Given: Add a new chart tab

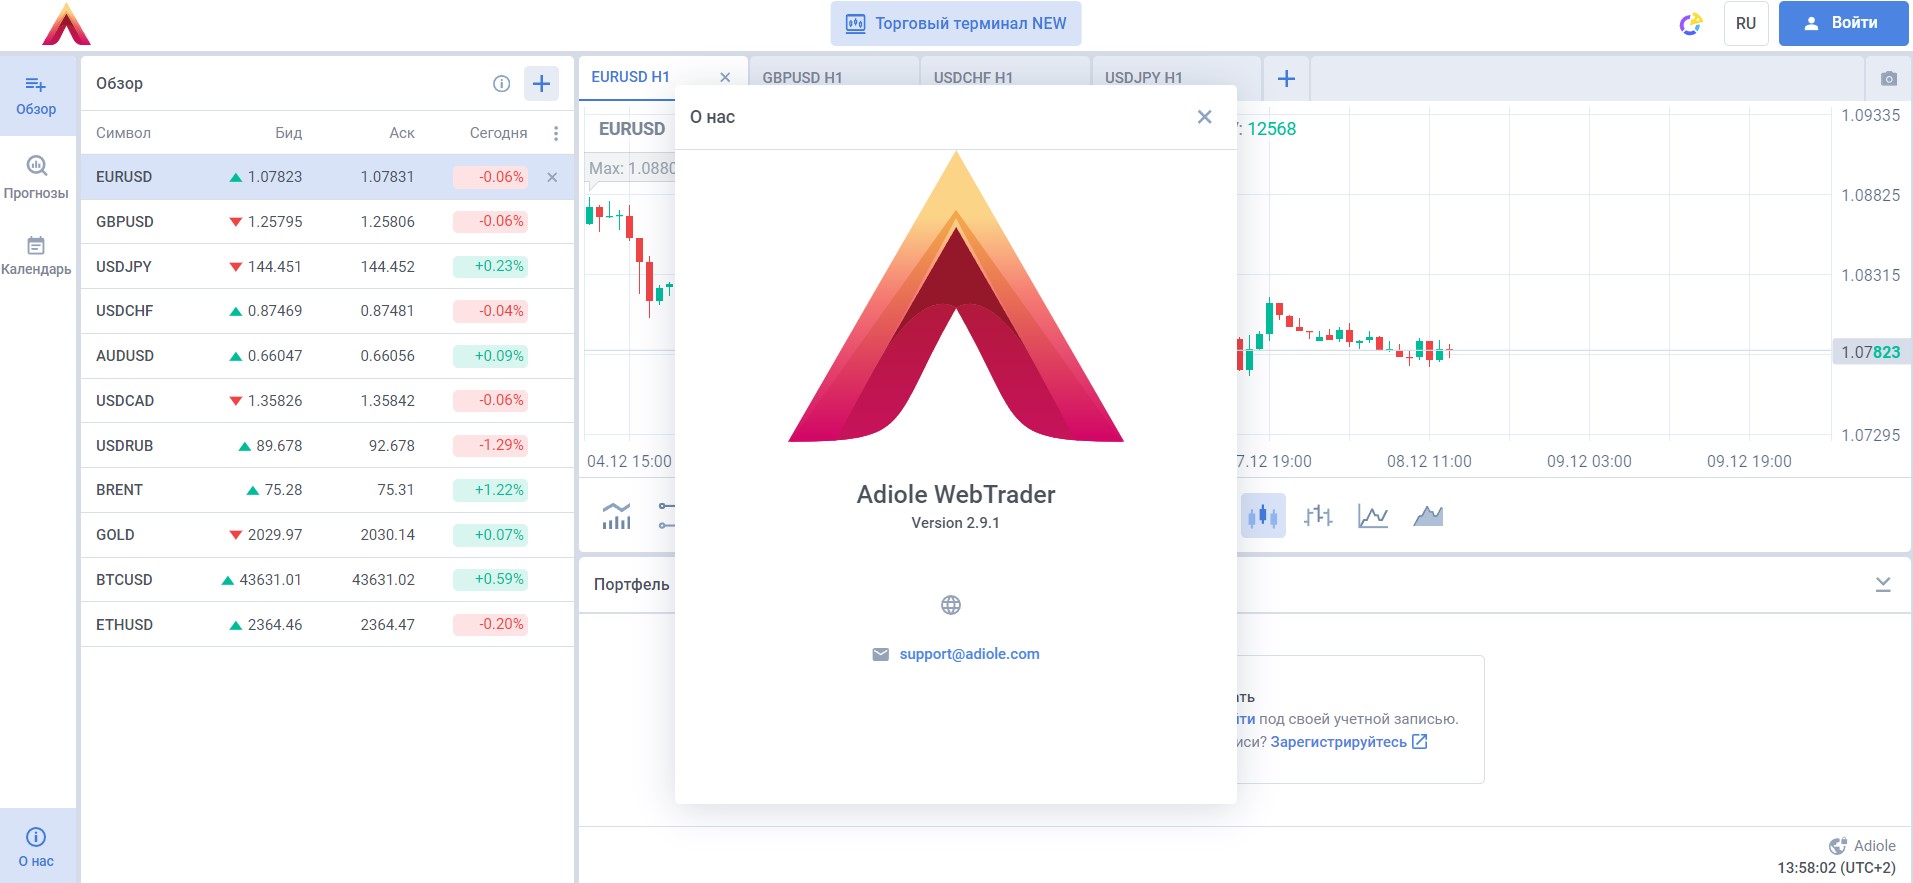Looking at the screenshot, I should pos(1287,78).
